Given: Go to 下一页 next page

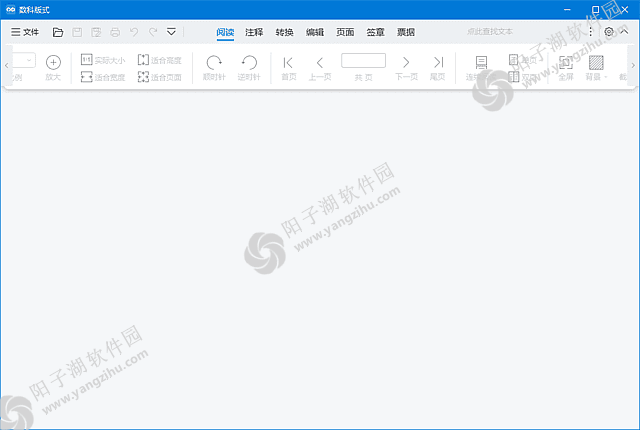Looking at the screenshot, I should point(407,68).
